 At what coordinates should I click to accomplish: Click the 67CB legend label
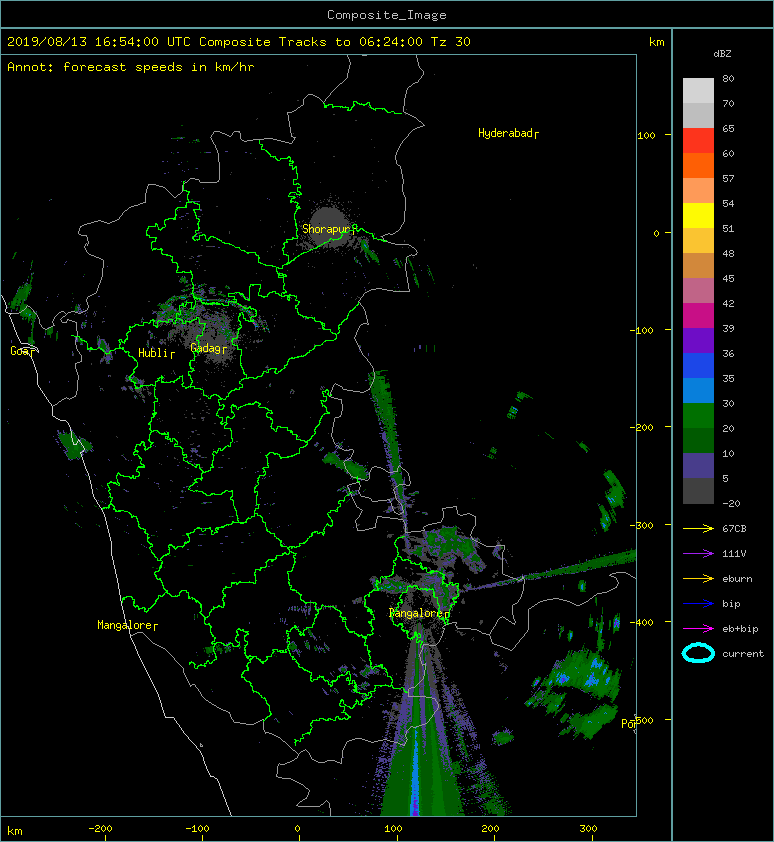[734, 528]
